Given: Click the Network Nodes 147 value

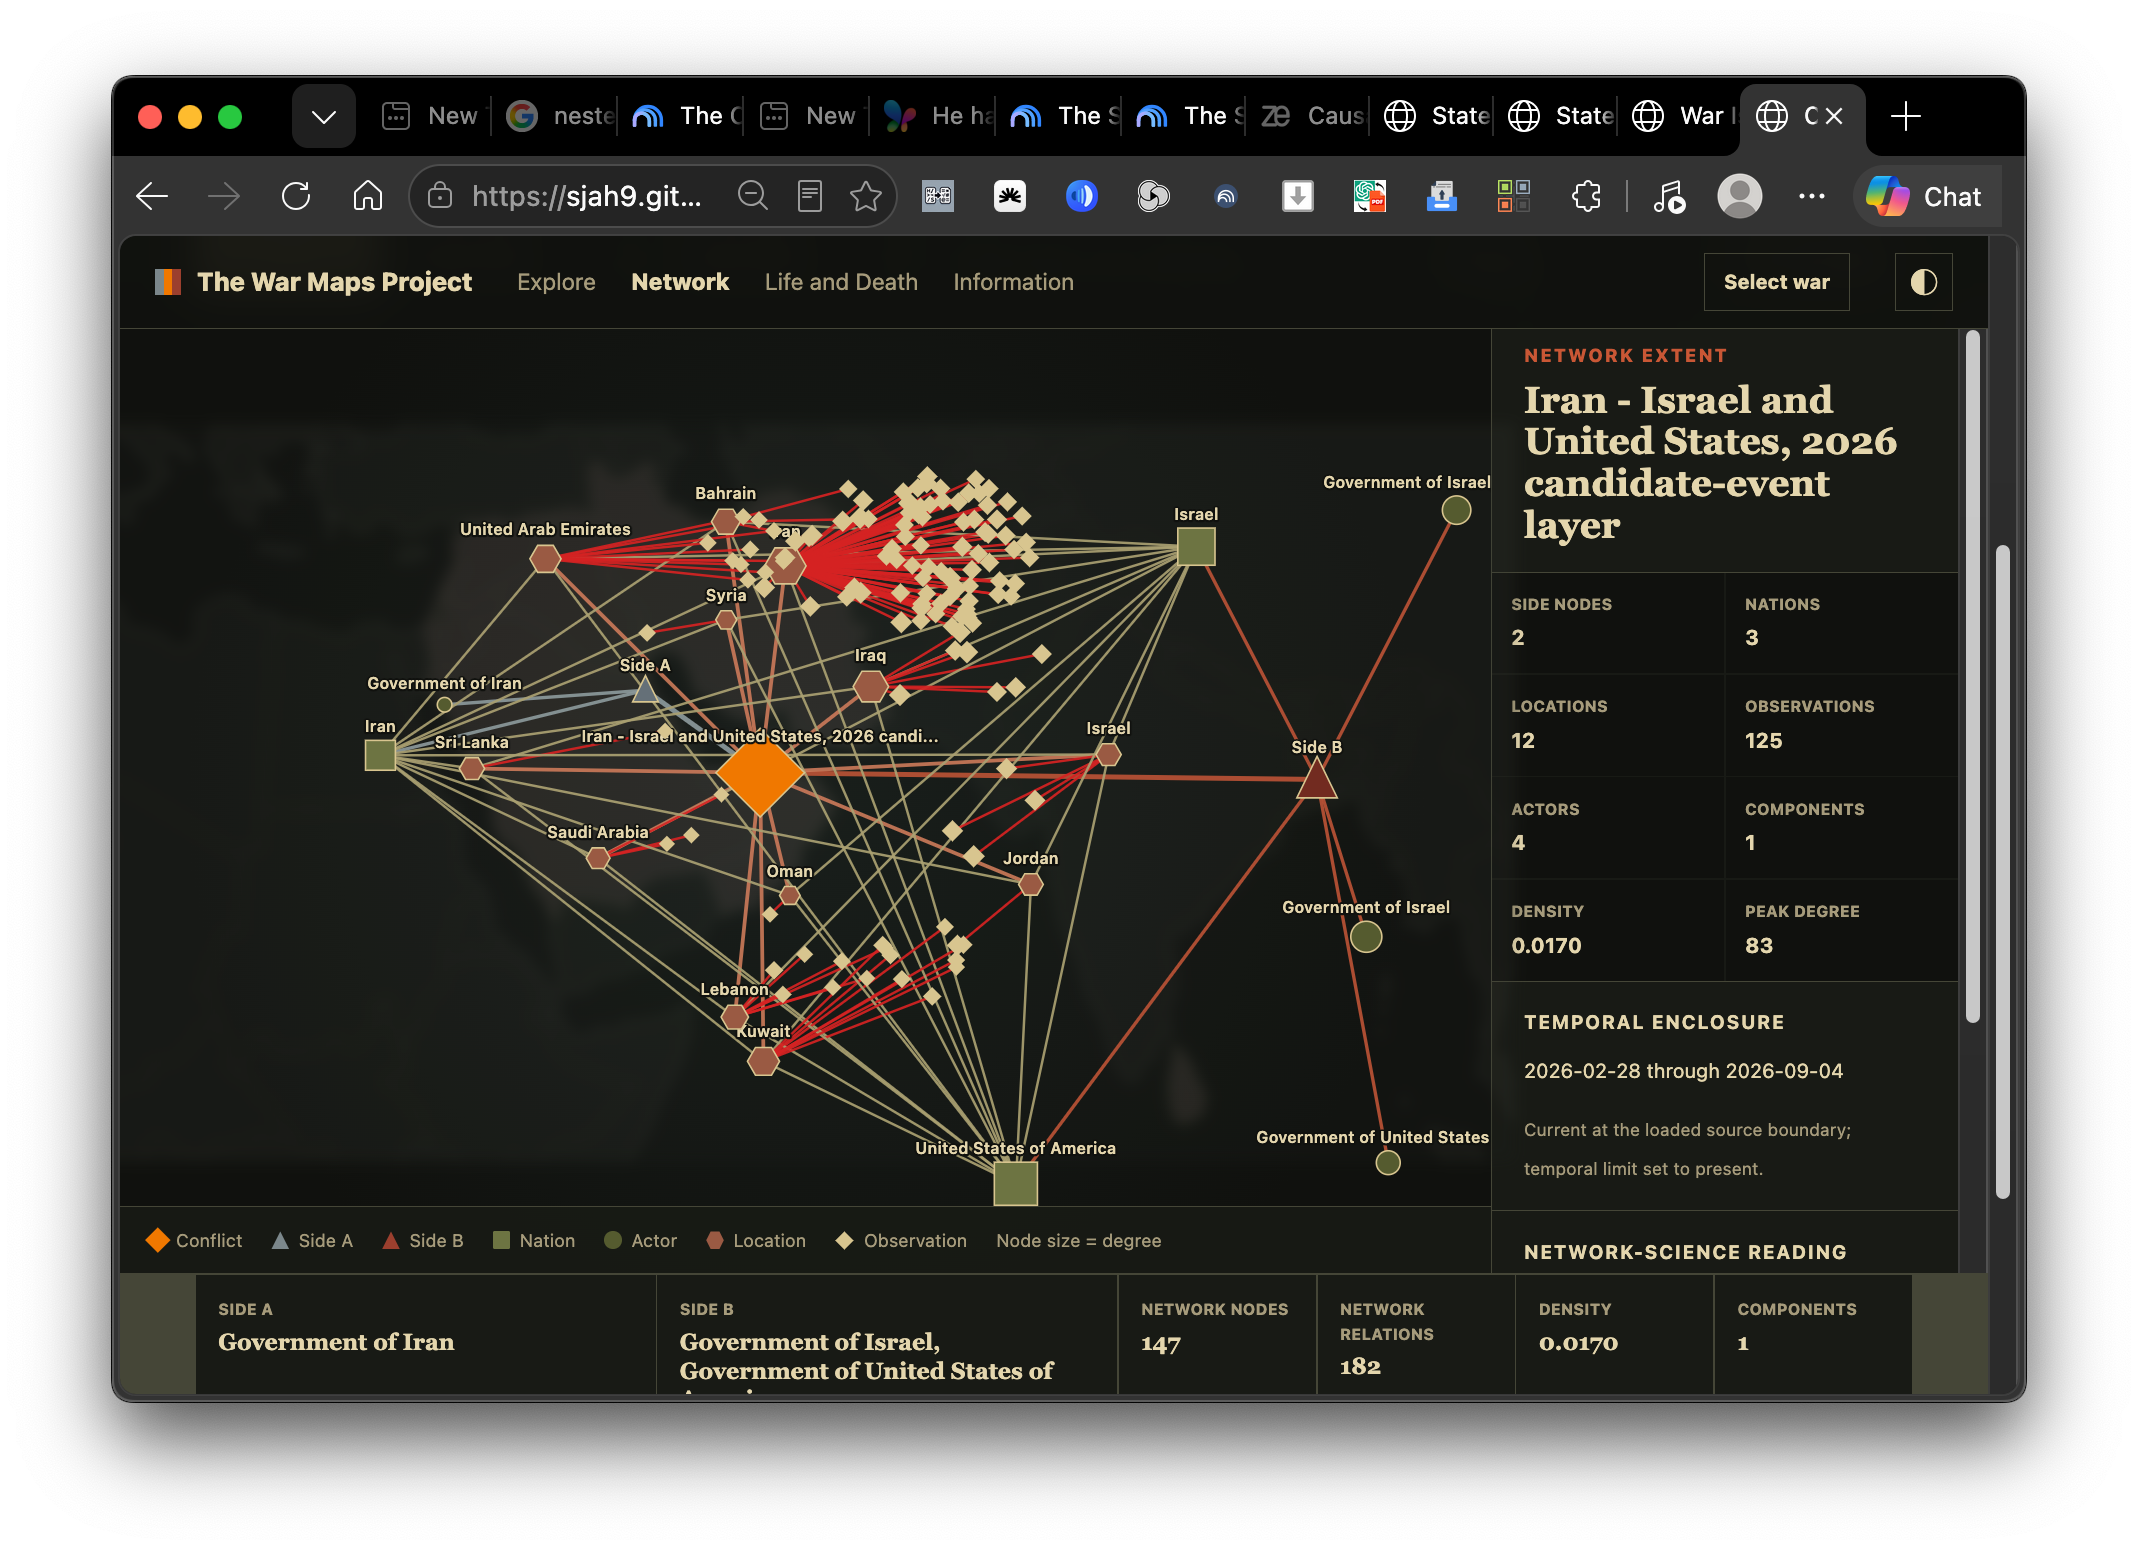Looking at the screenshot, I should click(x=1161, y=1344).
